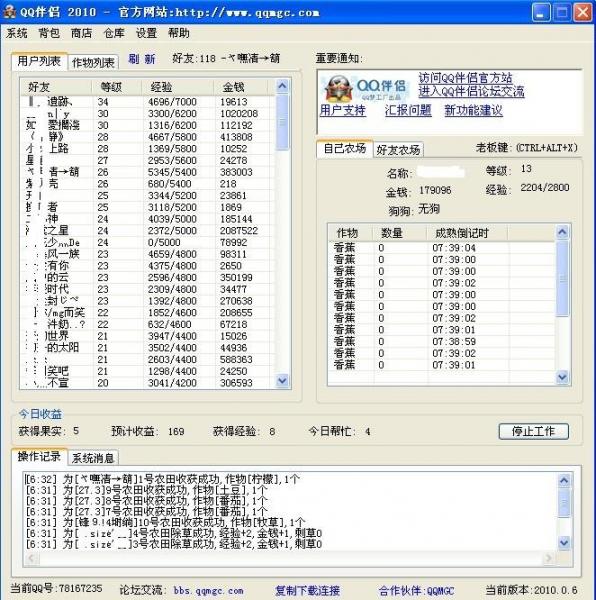This screenshot has width=596, height=600.
Task: Switch to the 操作记录 tab
Action: pos(39,457)
